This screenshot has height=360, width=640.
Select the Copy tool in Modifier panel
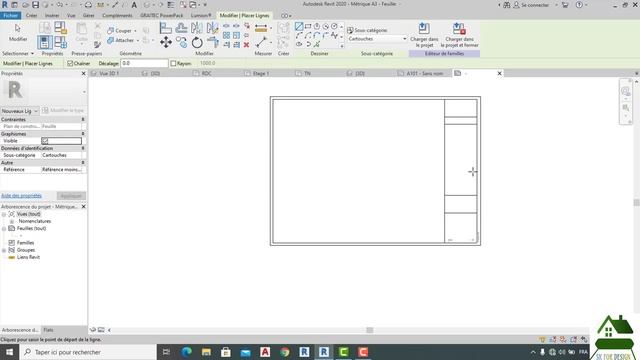(x=181, y=42)
